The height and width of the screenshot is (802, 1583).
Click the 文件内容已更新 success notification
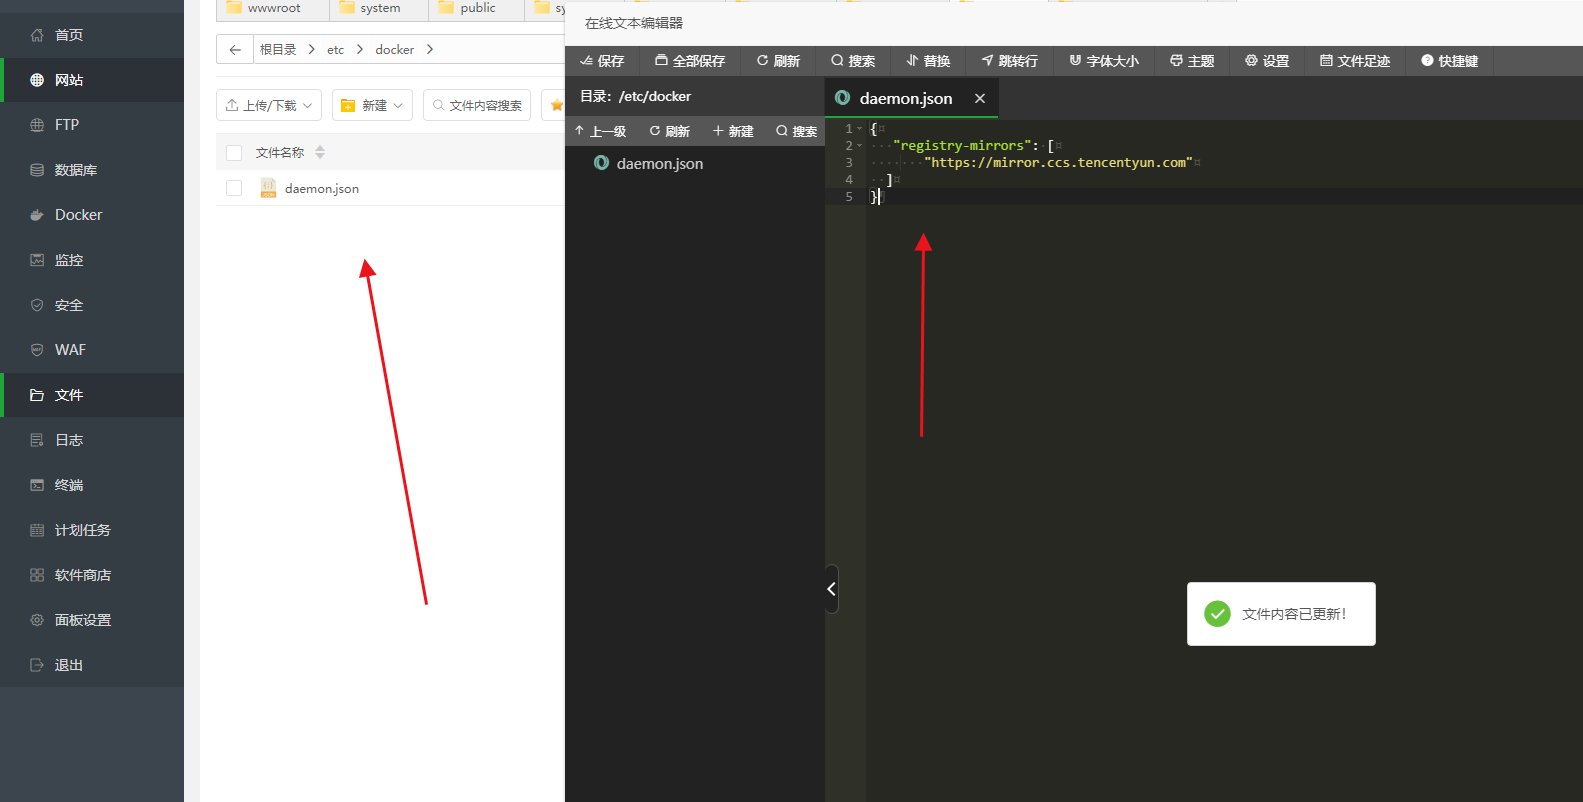pos(1281,614)
